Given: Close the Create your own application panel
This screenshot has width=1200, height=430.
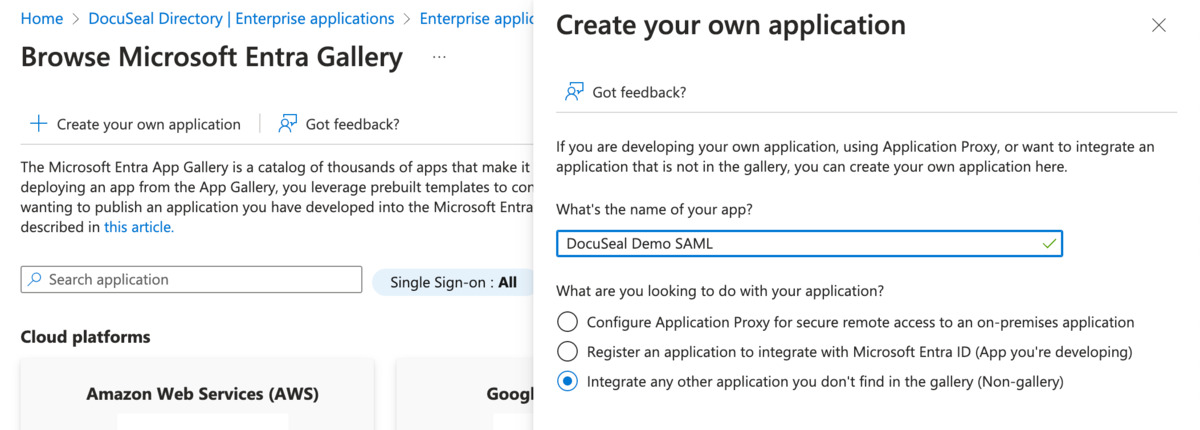Looking at the screenshot, I should tap(1159, 26).
